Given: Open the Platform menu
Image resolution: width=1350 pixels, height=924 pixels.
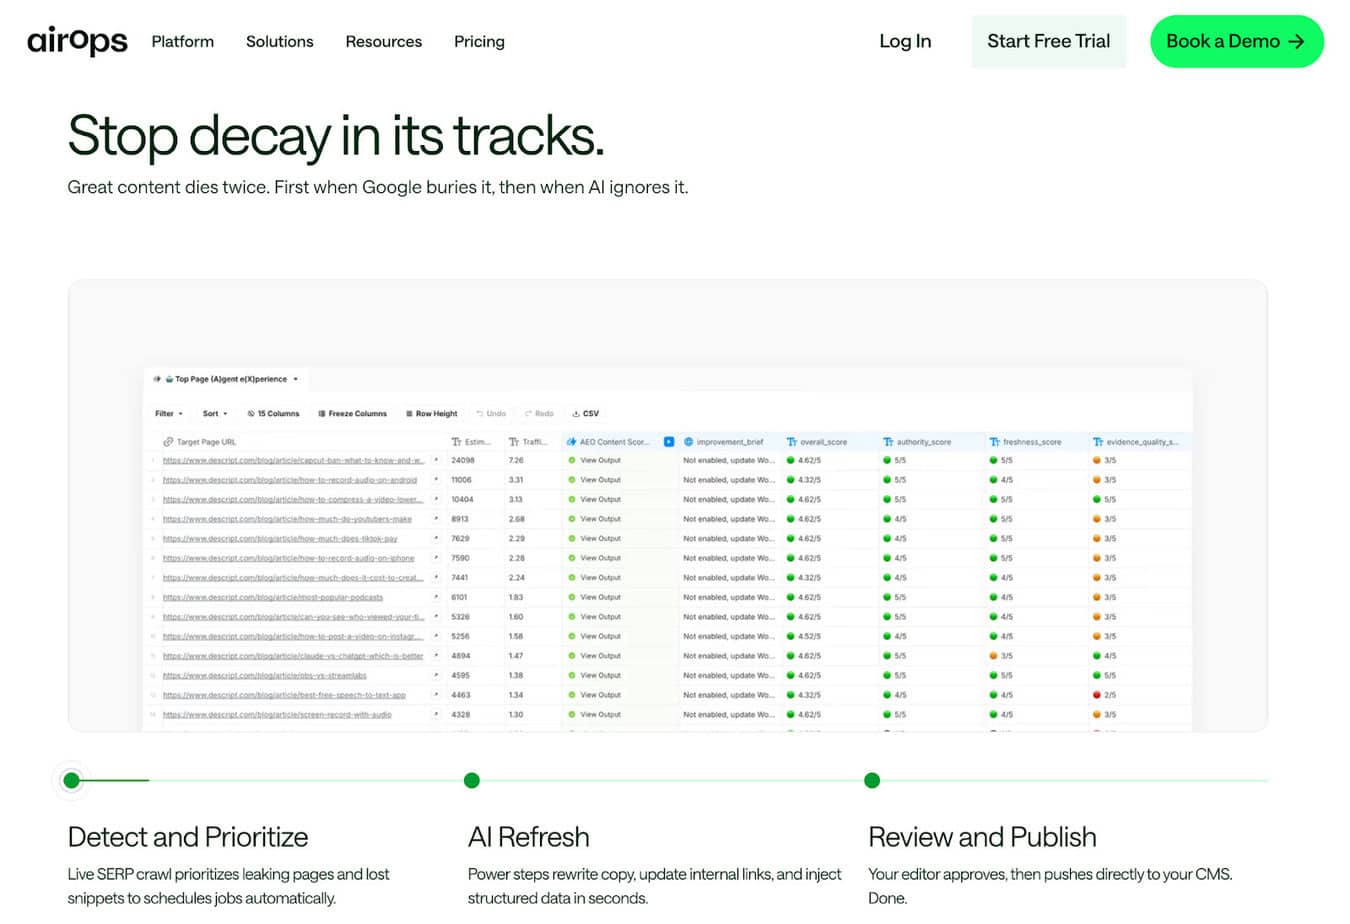Looking at the screenshot, I should (183, 42).
